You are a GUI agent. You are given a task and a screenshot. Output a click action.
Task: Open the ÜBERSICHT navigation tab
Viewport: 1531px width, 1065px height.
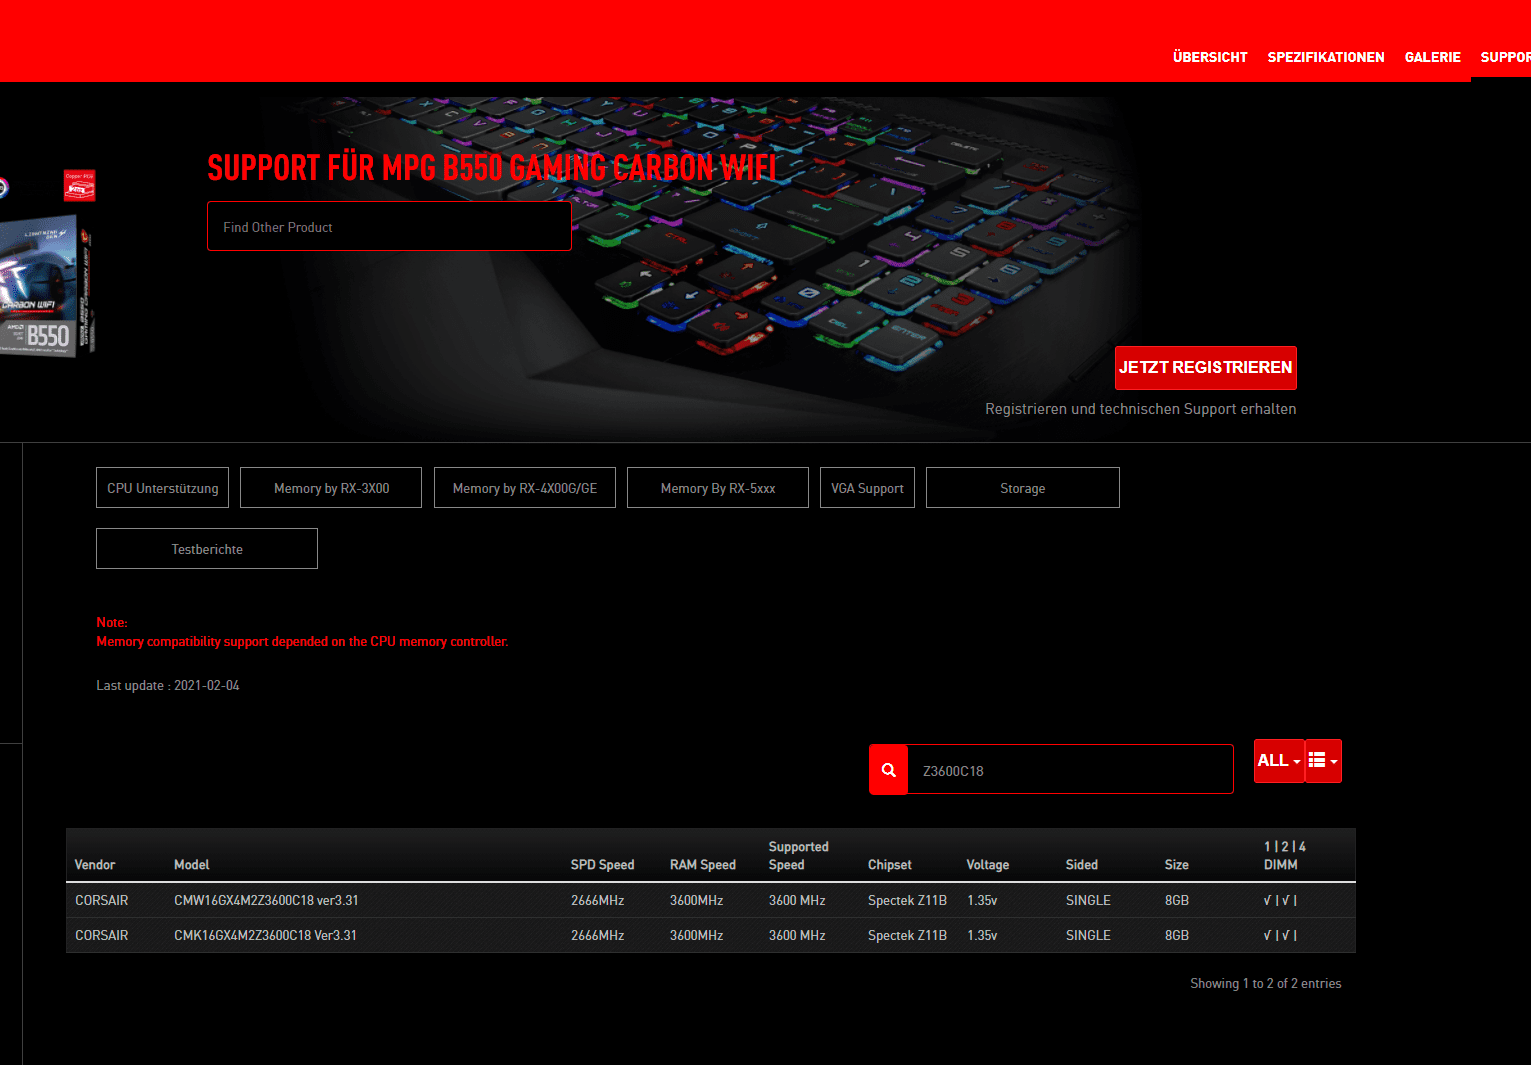(x=1210, y=57)
